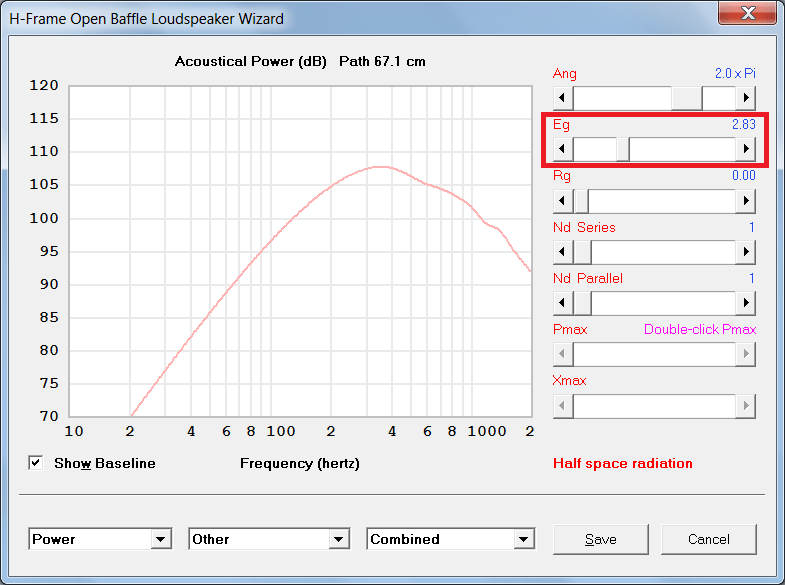Click the Ang slider thumb

[687, 98]
